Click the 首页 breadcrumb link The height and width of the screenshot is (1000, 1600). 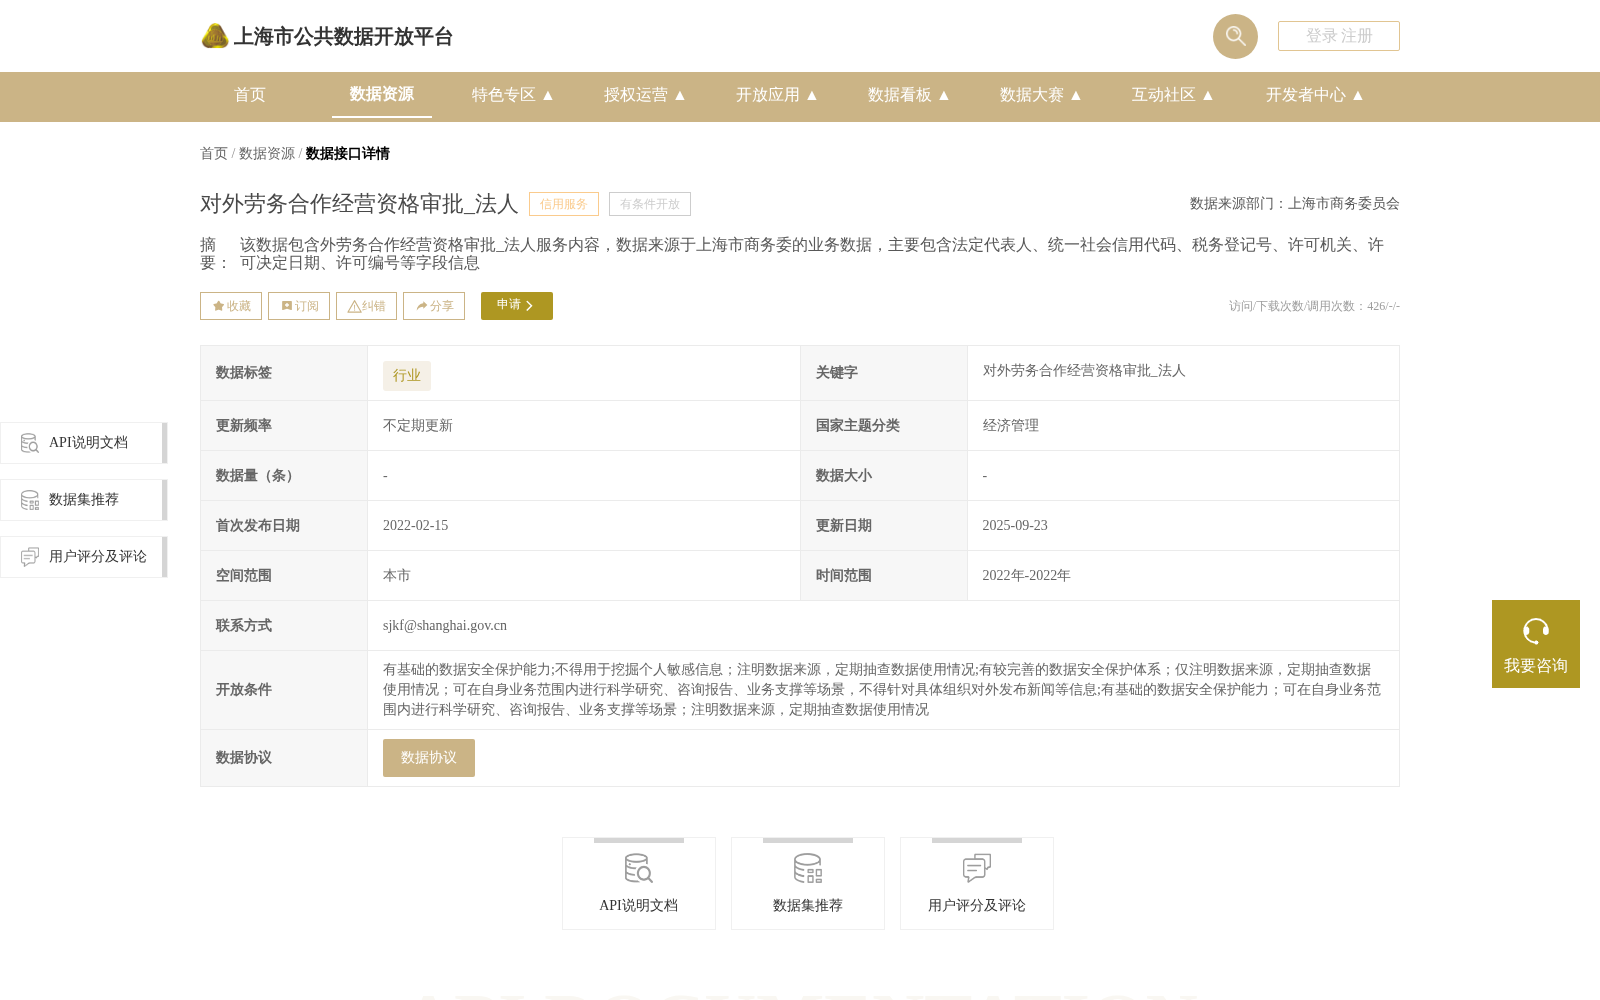tap(214, 153)
